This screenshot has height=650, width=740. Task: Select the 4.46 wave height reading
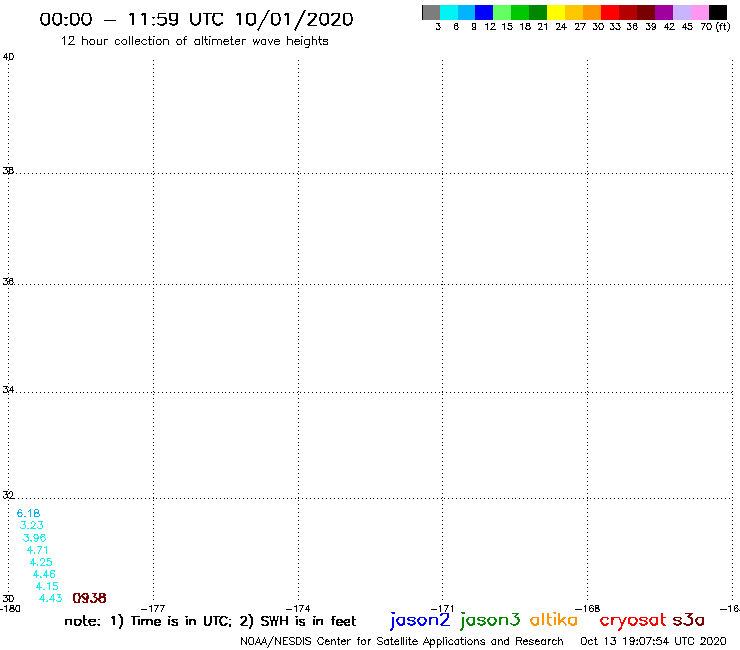[44, 574]
